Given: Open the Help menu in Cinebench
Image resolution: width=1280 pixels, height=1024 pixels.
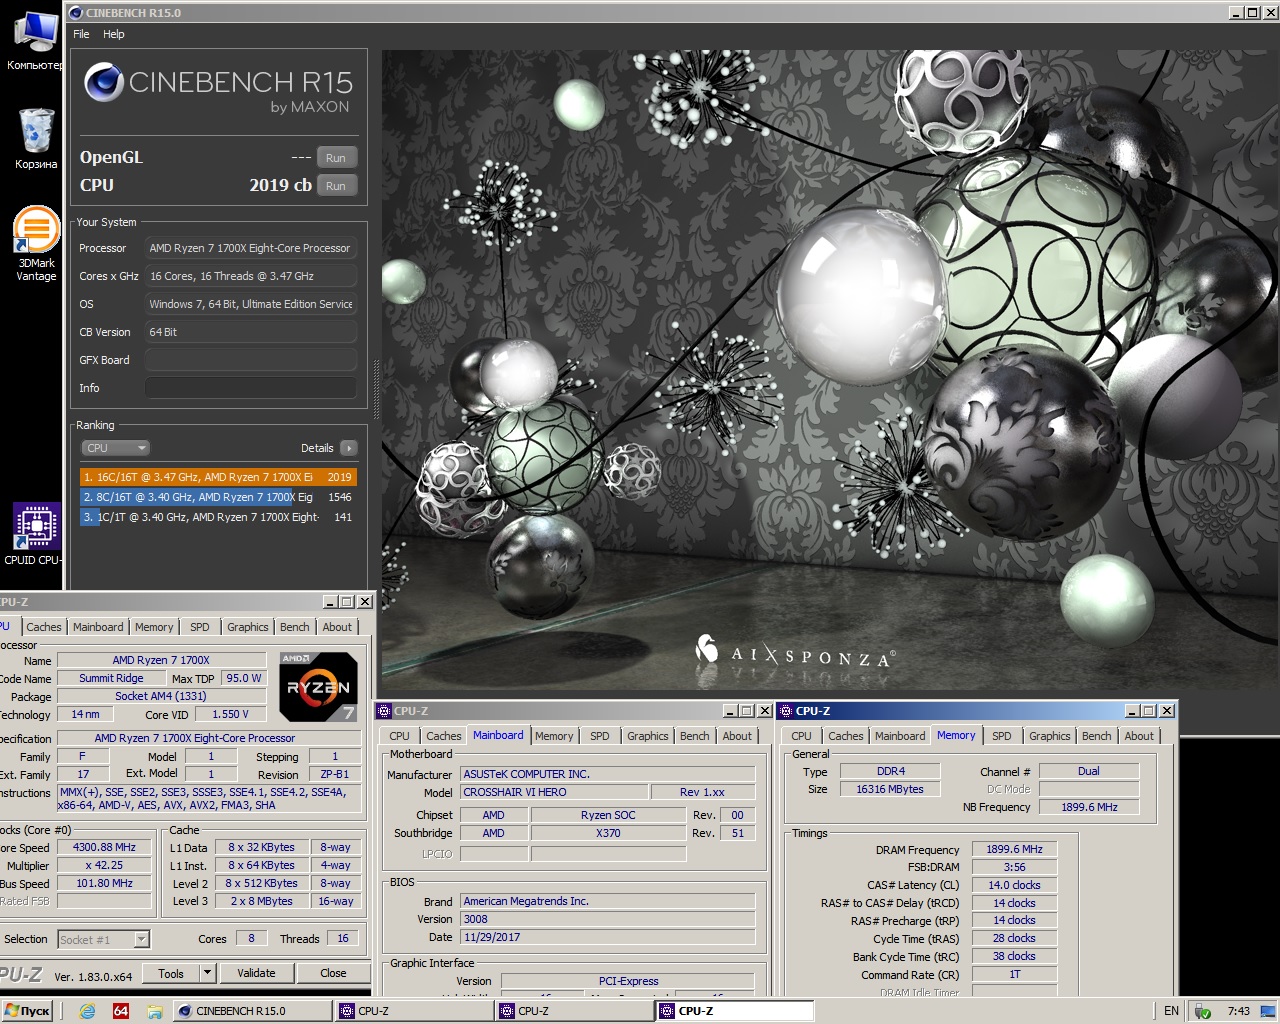Looking at the screenshot, I should point(114,34).
